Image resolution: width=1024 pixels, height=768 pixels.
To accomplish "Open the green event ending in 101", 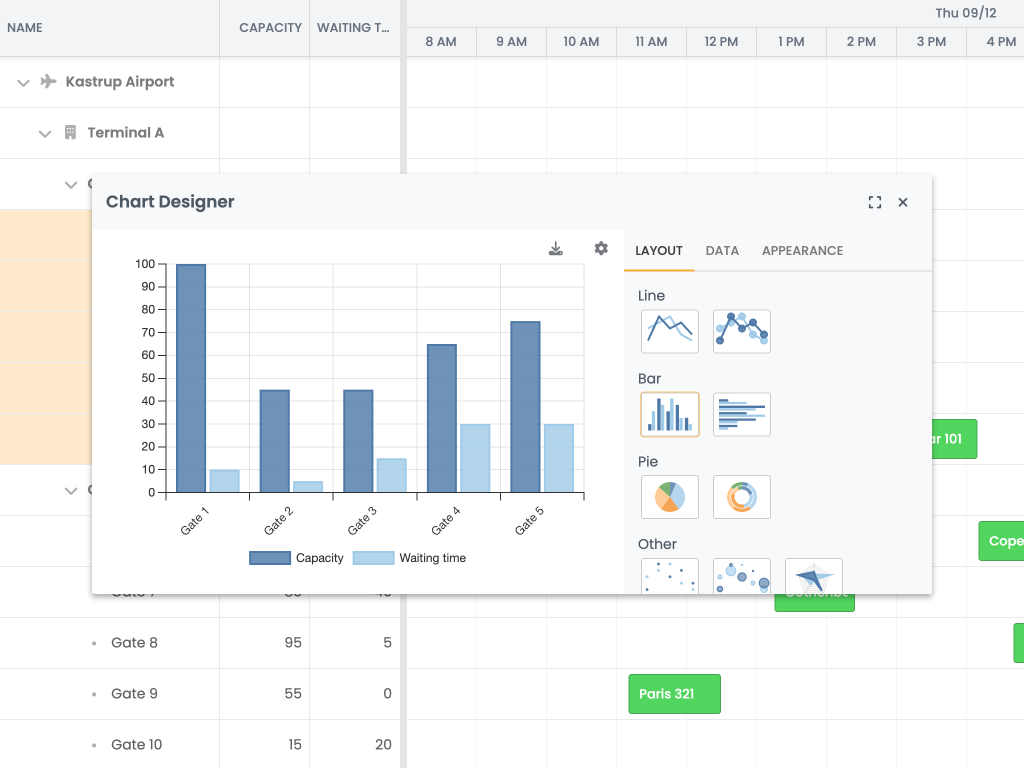I will [x=954, y=439].
